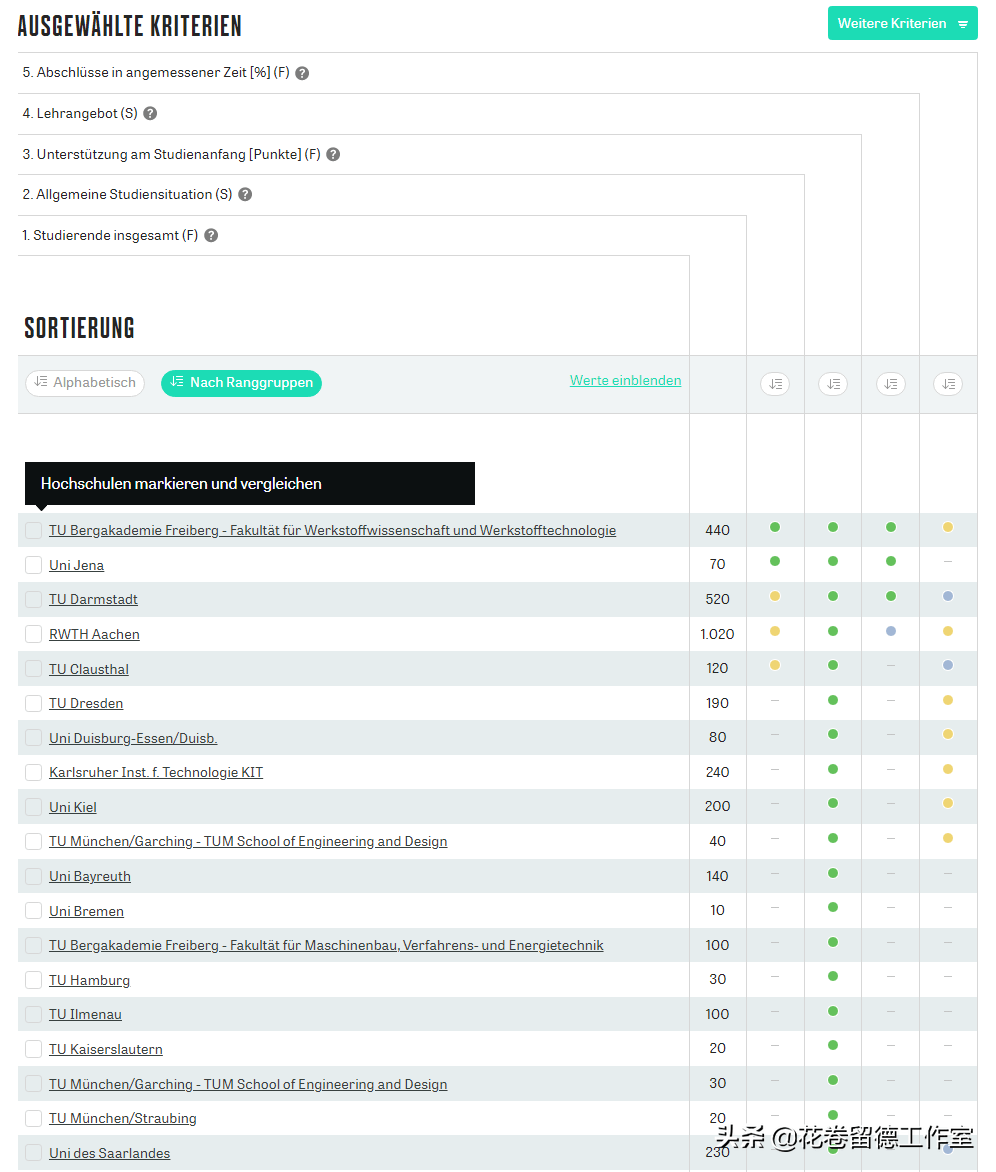
Task: Open help icon beside Lehrangebot (S)
Action: (150, 114)
